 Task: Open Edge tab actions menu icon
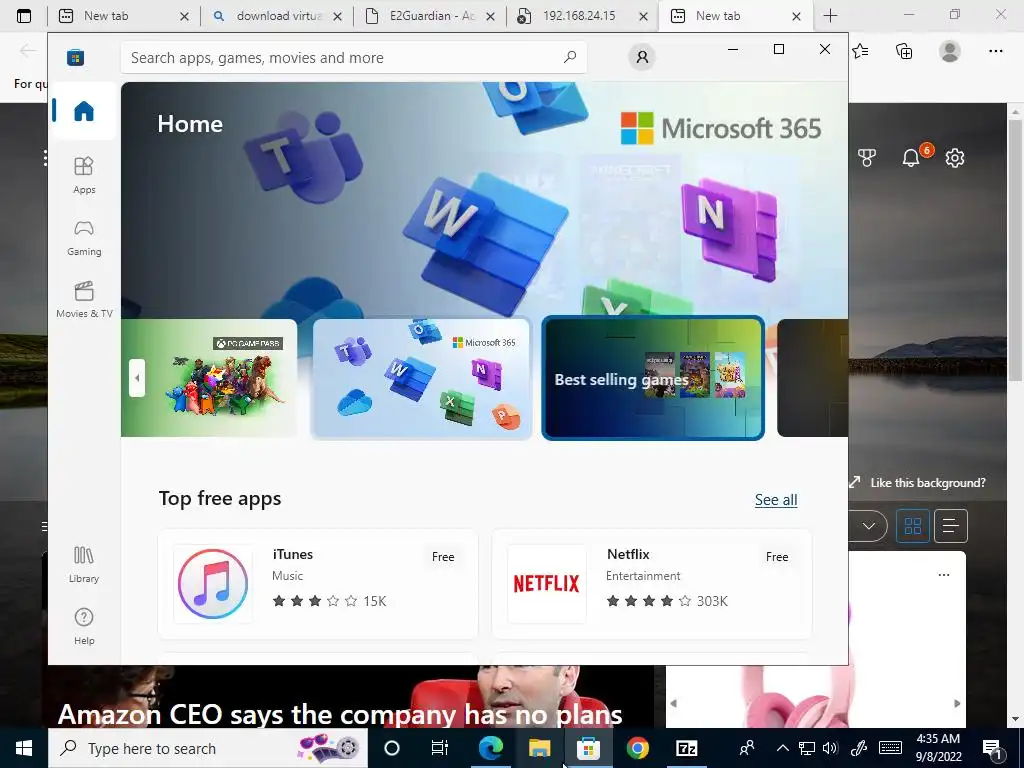pyautogui.click(x=24, y=16)
